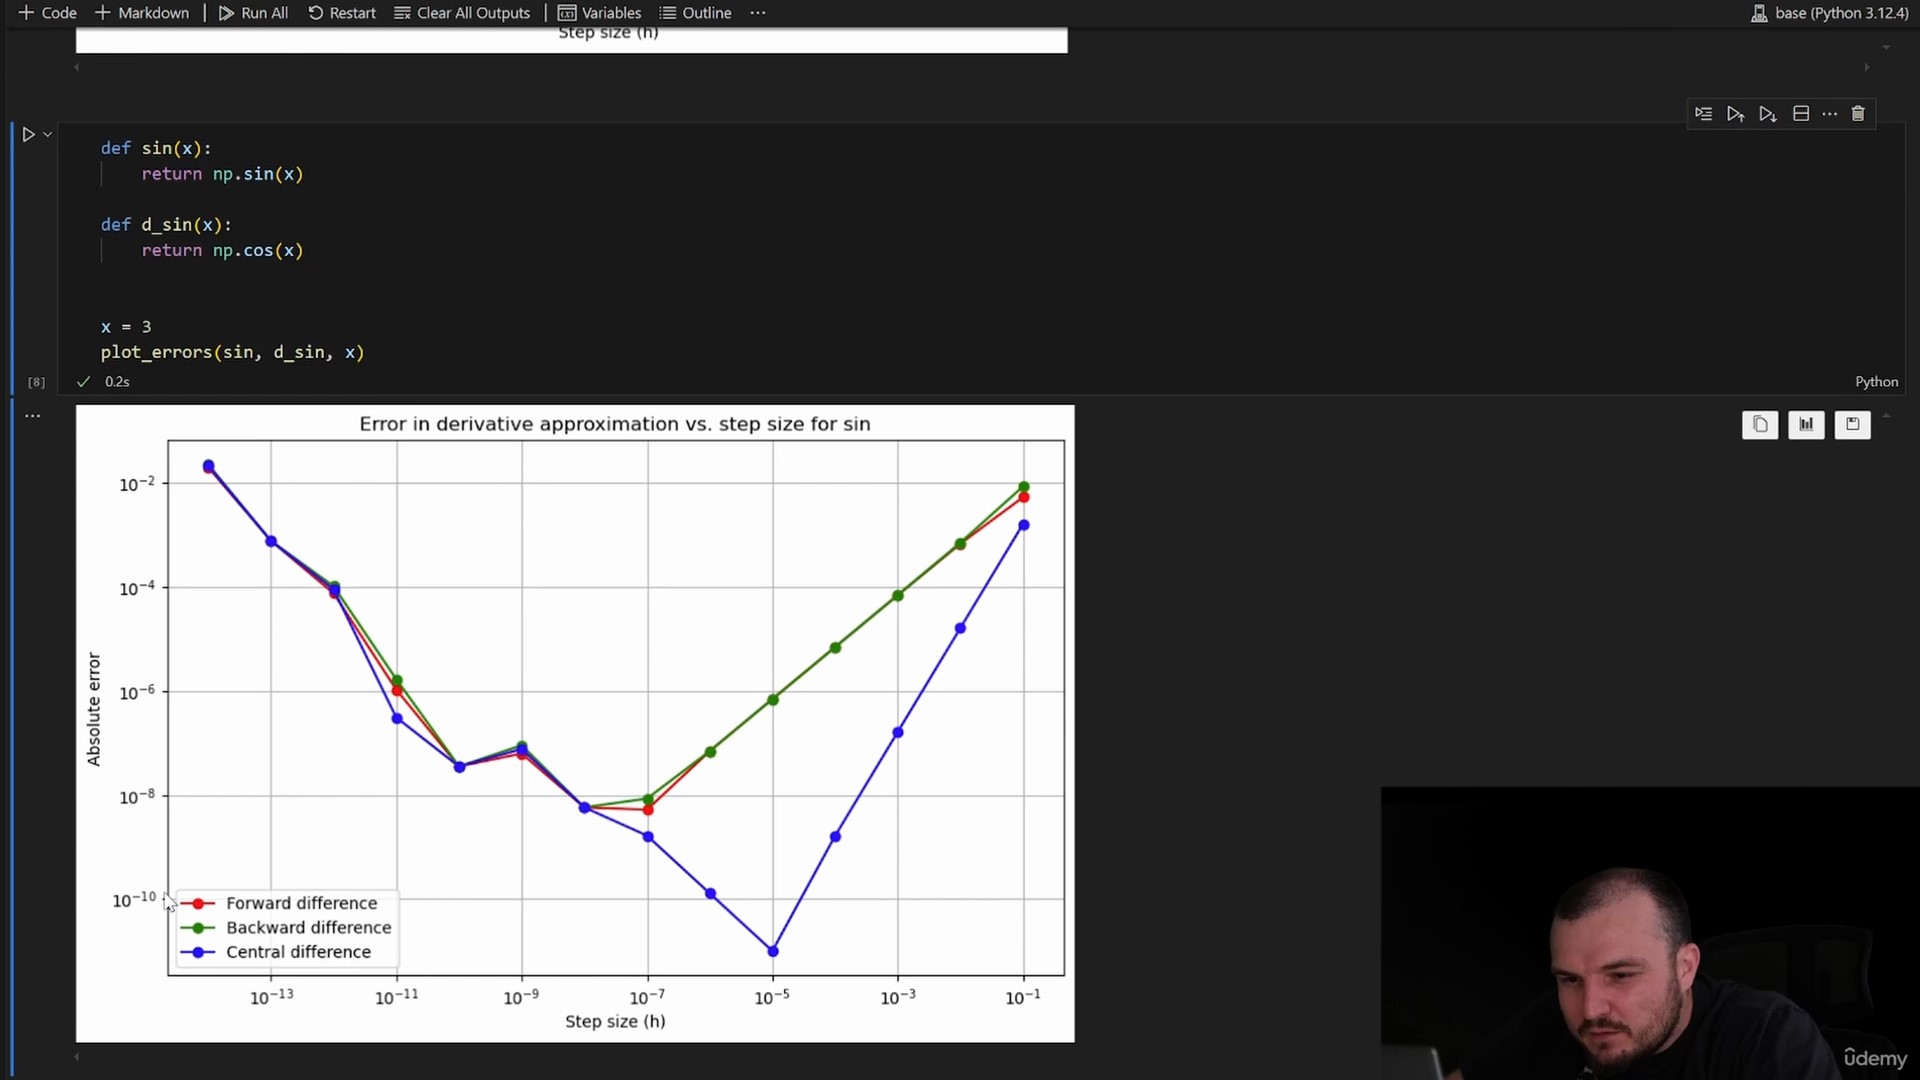
Task: Show the notebook Outline
Action: point(695,13)
